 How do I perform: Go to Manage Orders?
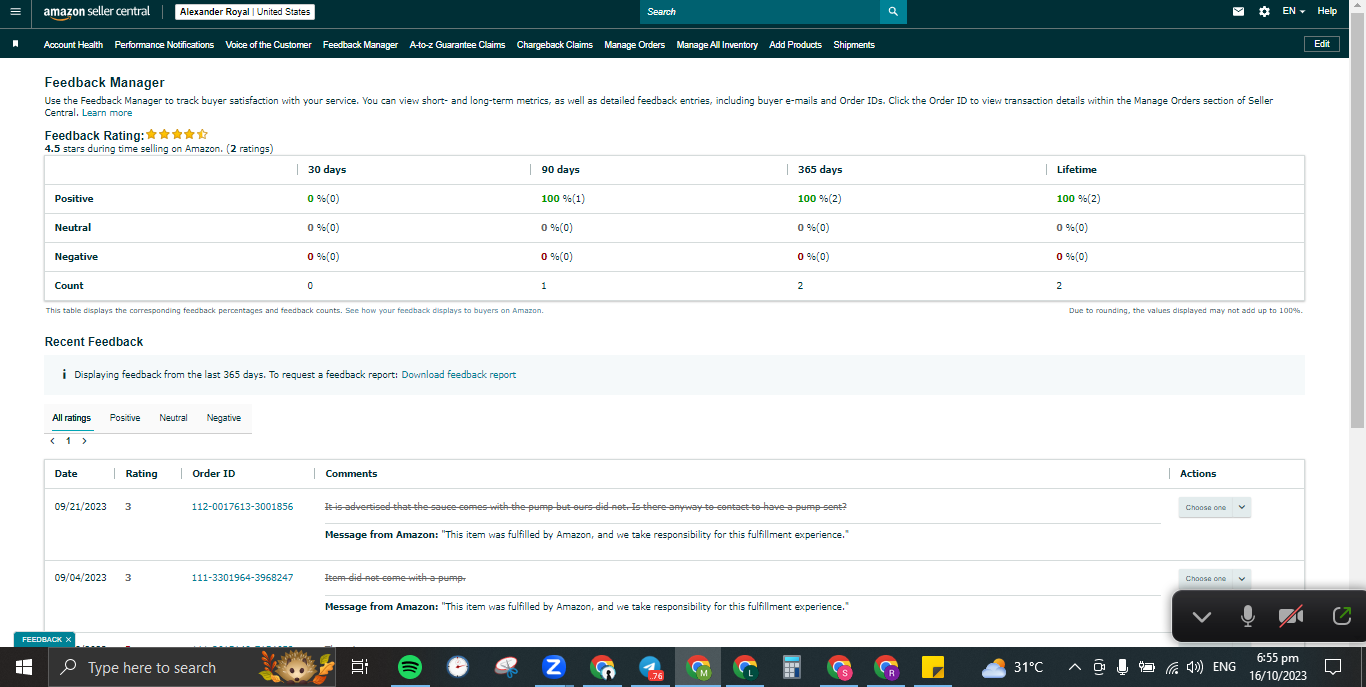(634, 45)
